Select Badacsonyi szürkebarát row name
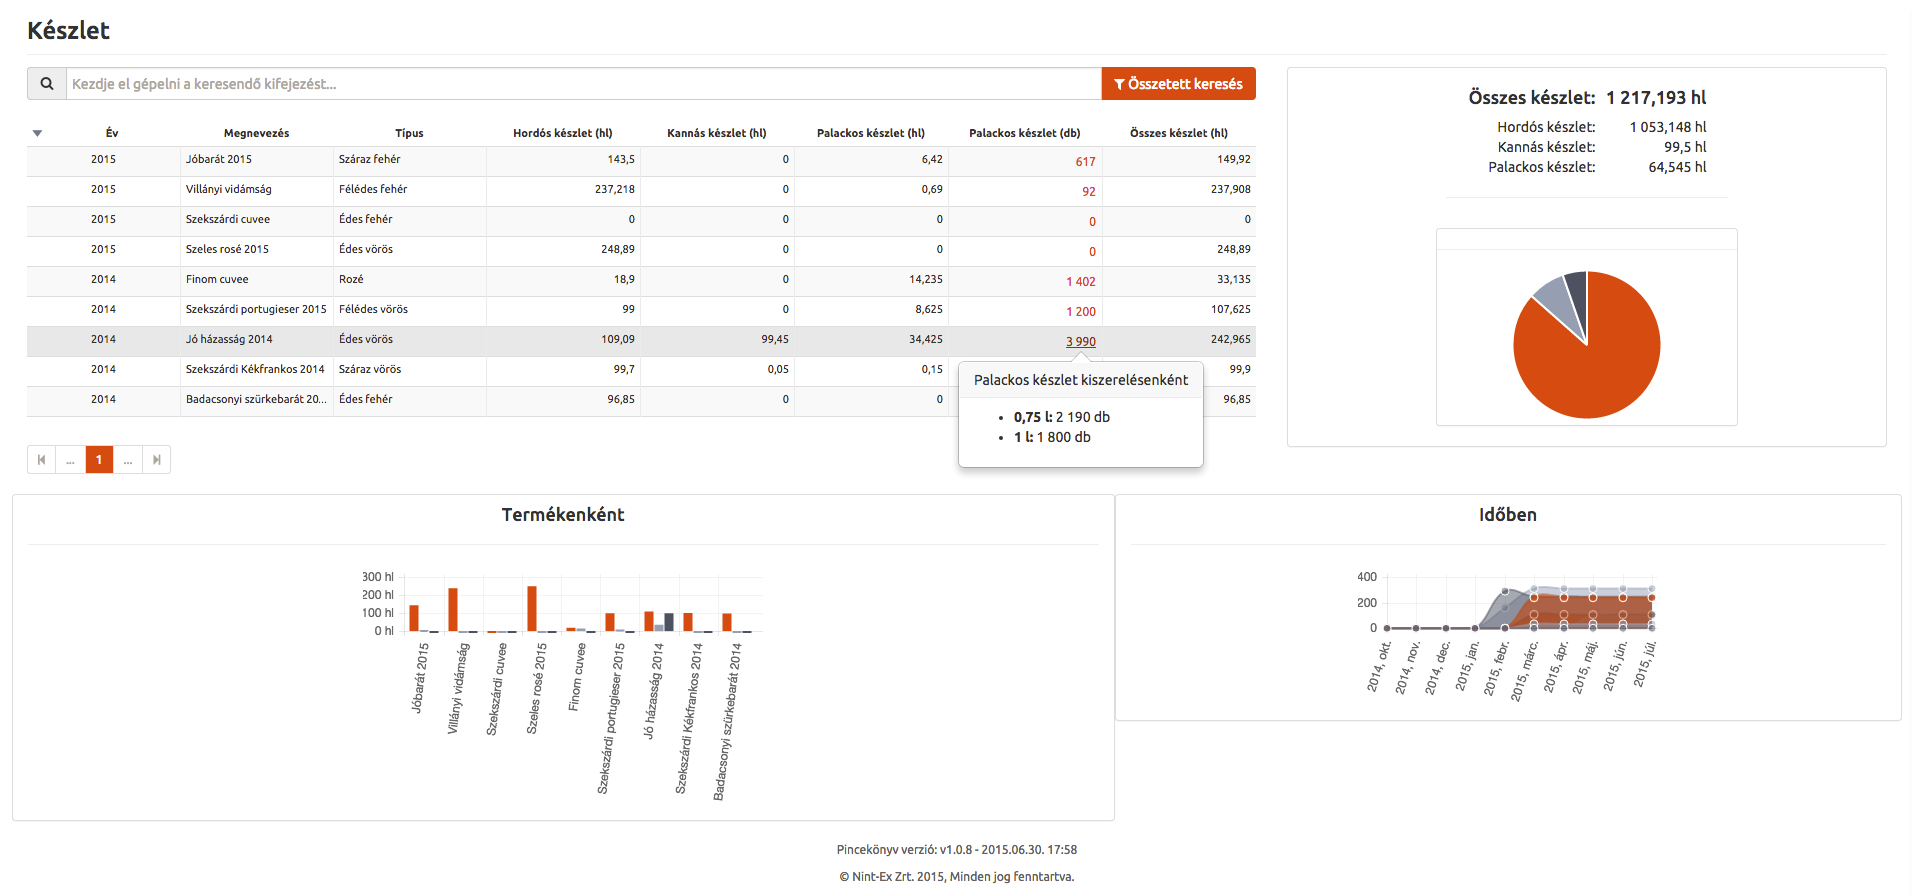Viewport: 1912px width, 895px height. click(256, 399)
